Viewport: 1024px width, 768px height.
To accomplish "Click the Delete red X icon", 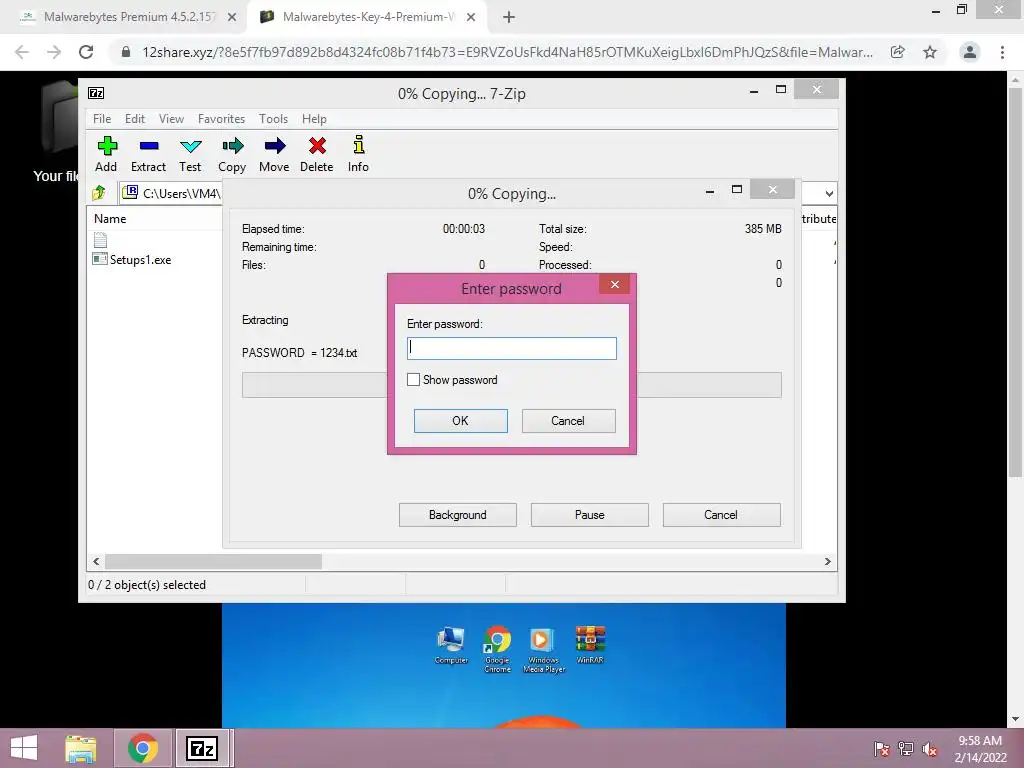I will tap(317, 146).
